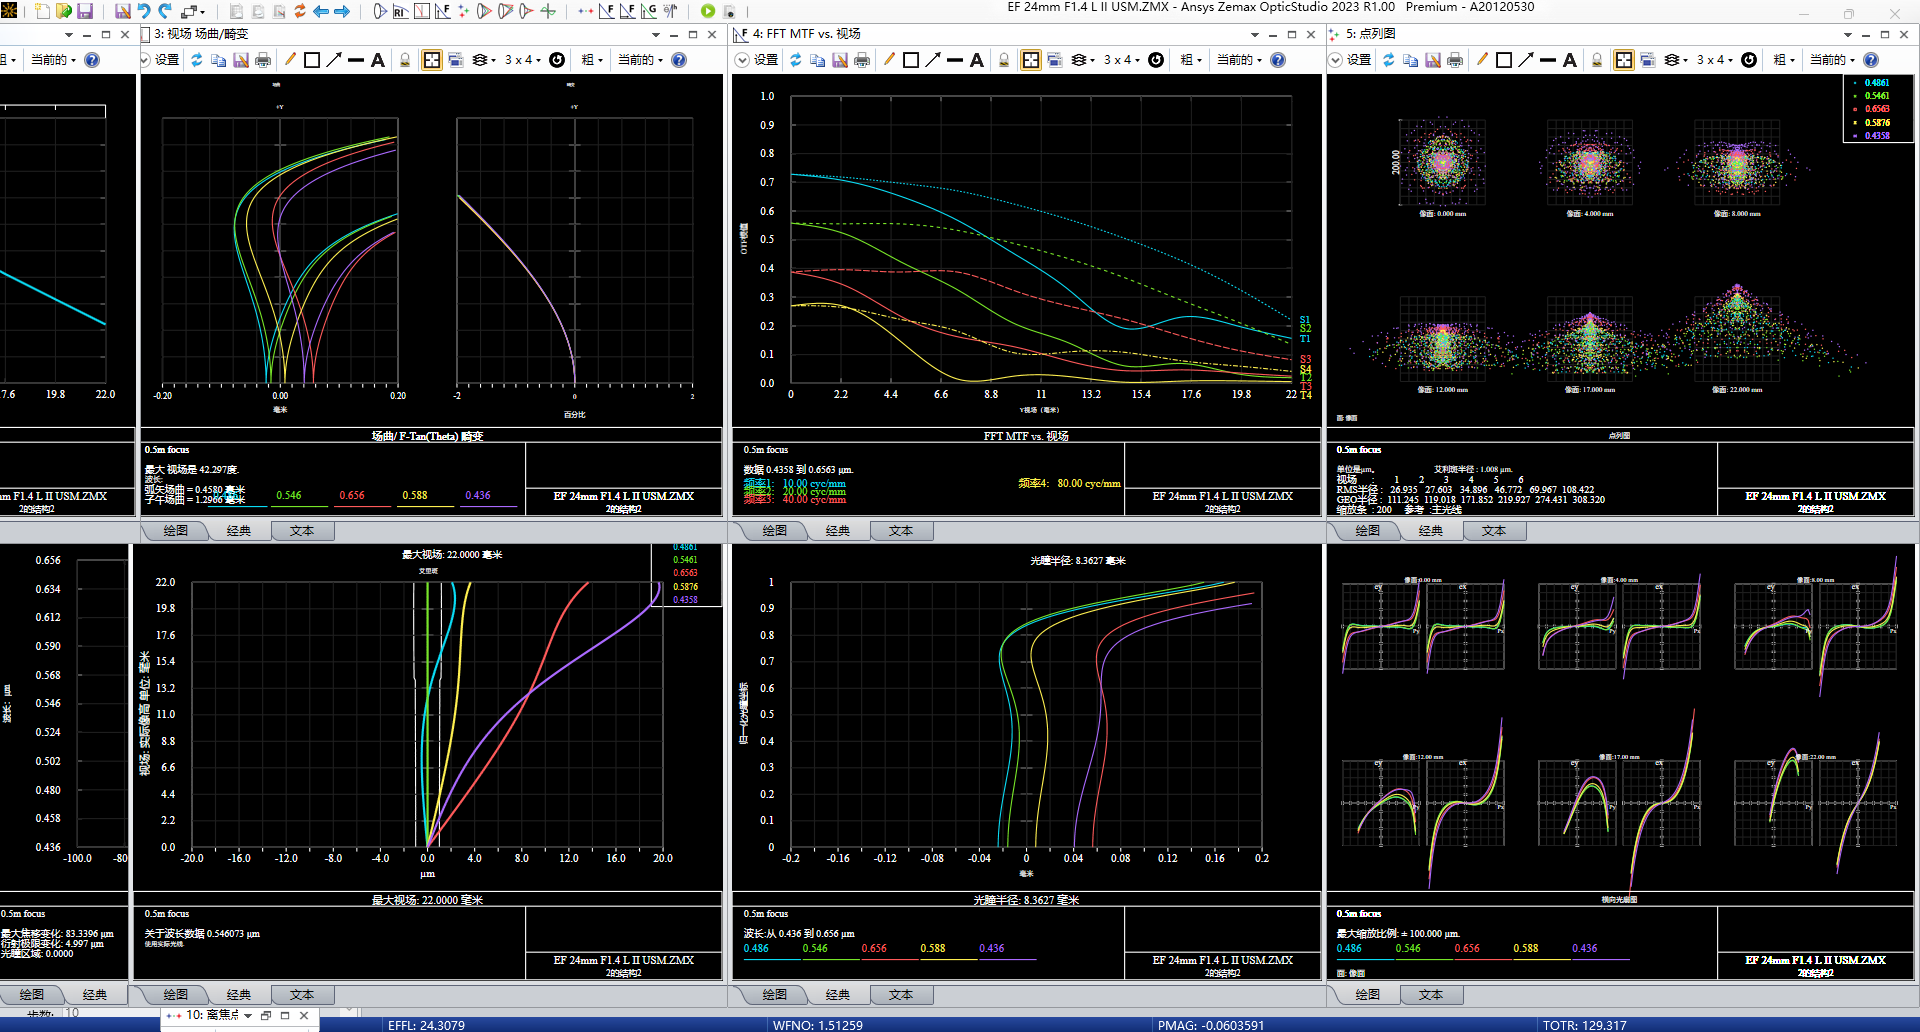Toggle overlay window icon in Spot Diagram toolbar
This screenshot has height=1032, width=1920.
1647,60
